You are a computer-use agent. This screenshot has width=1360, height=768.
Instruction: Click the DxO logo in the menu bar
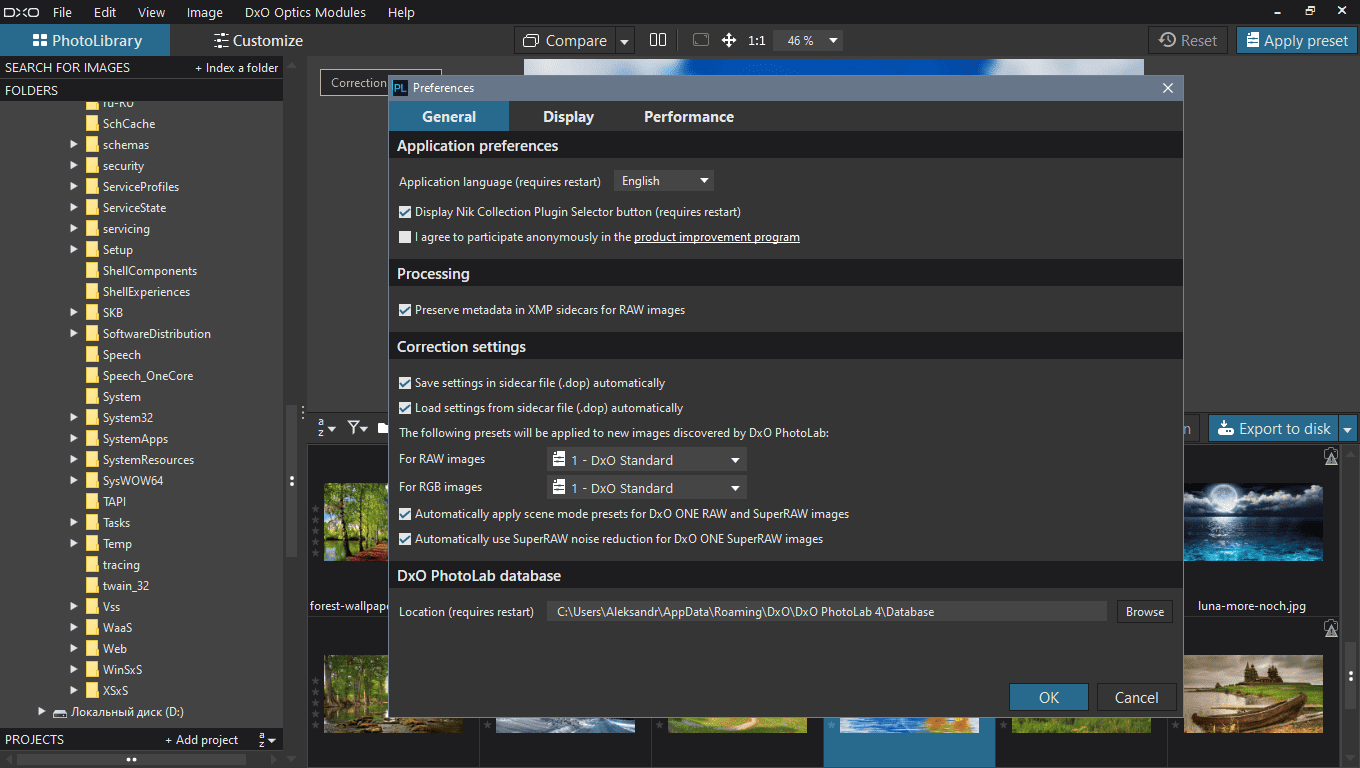click(19, 13)
